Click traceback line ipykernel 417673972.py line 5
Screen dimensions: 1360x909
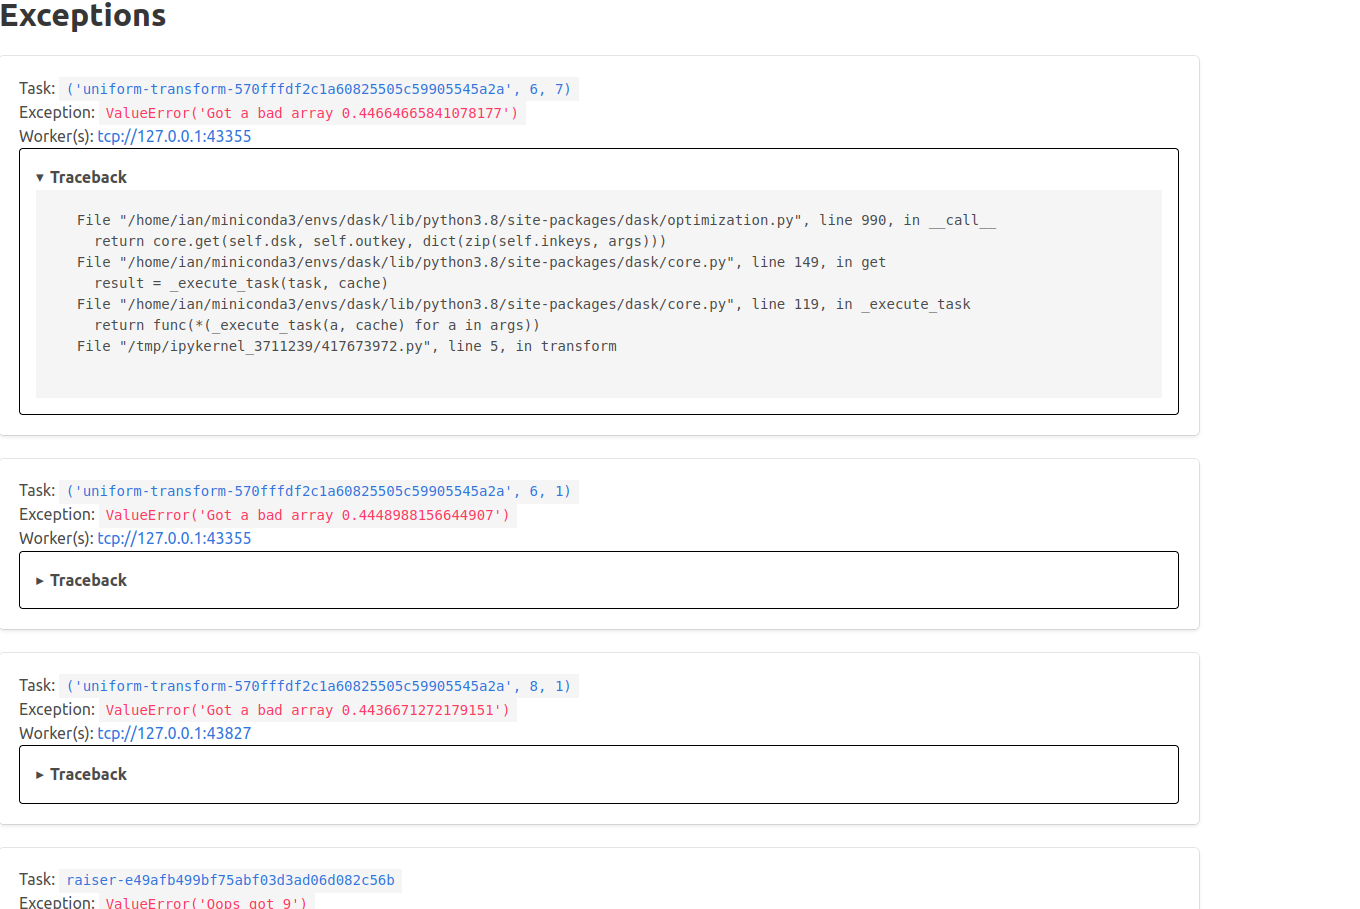pos(347,346)
